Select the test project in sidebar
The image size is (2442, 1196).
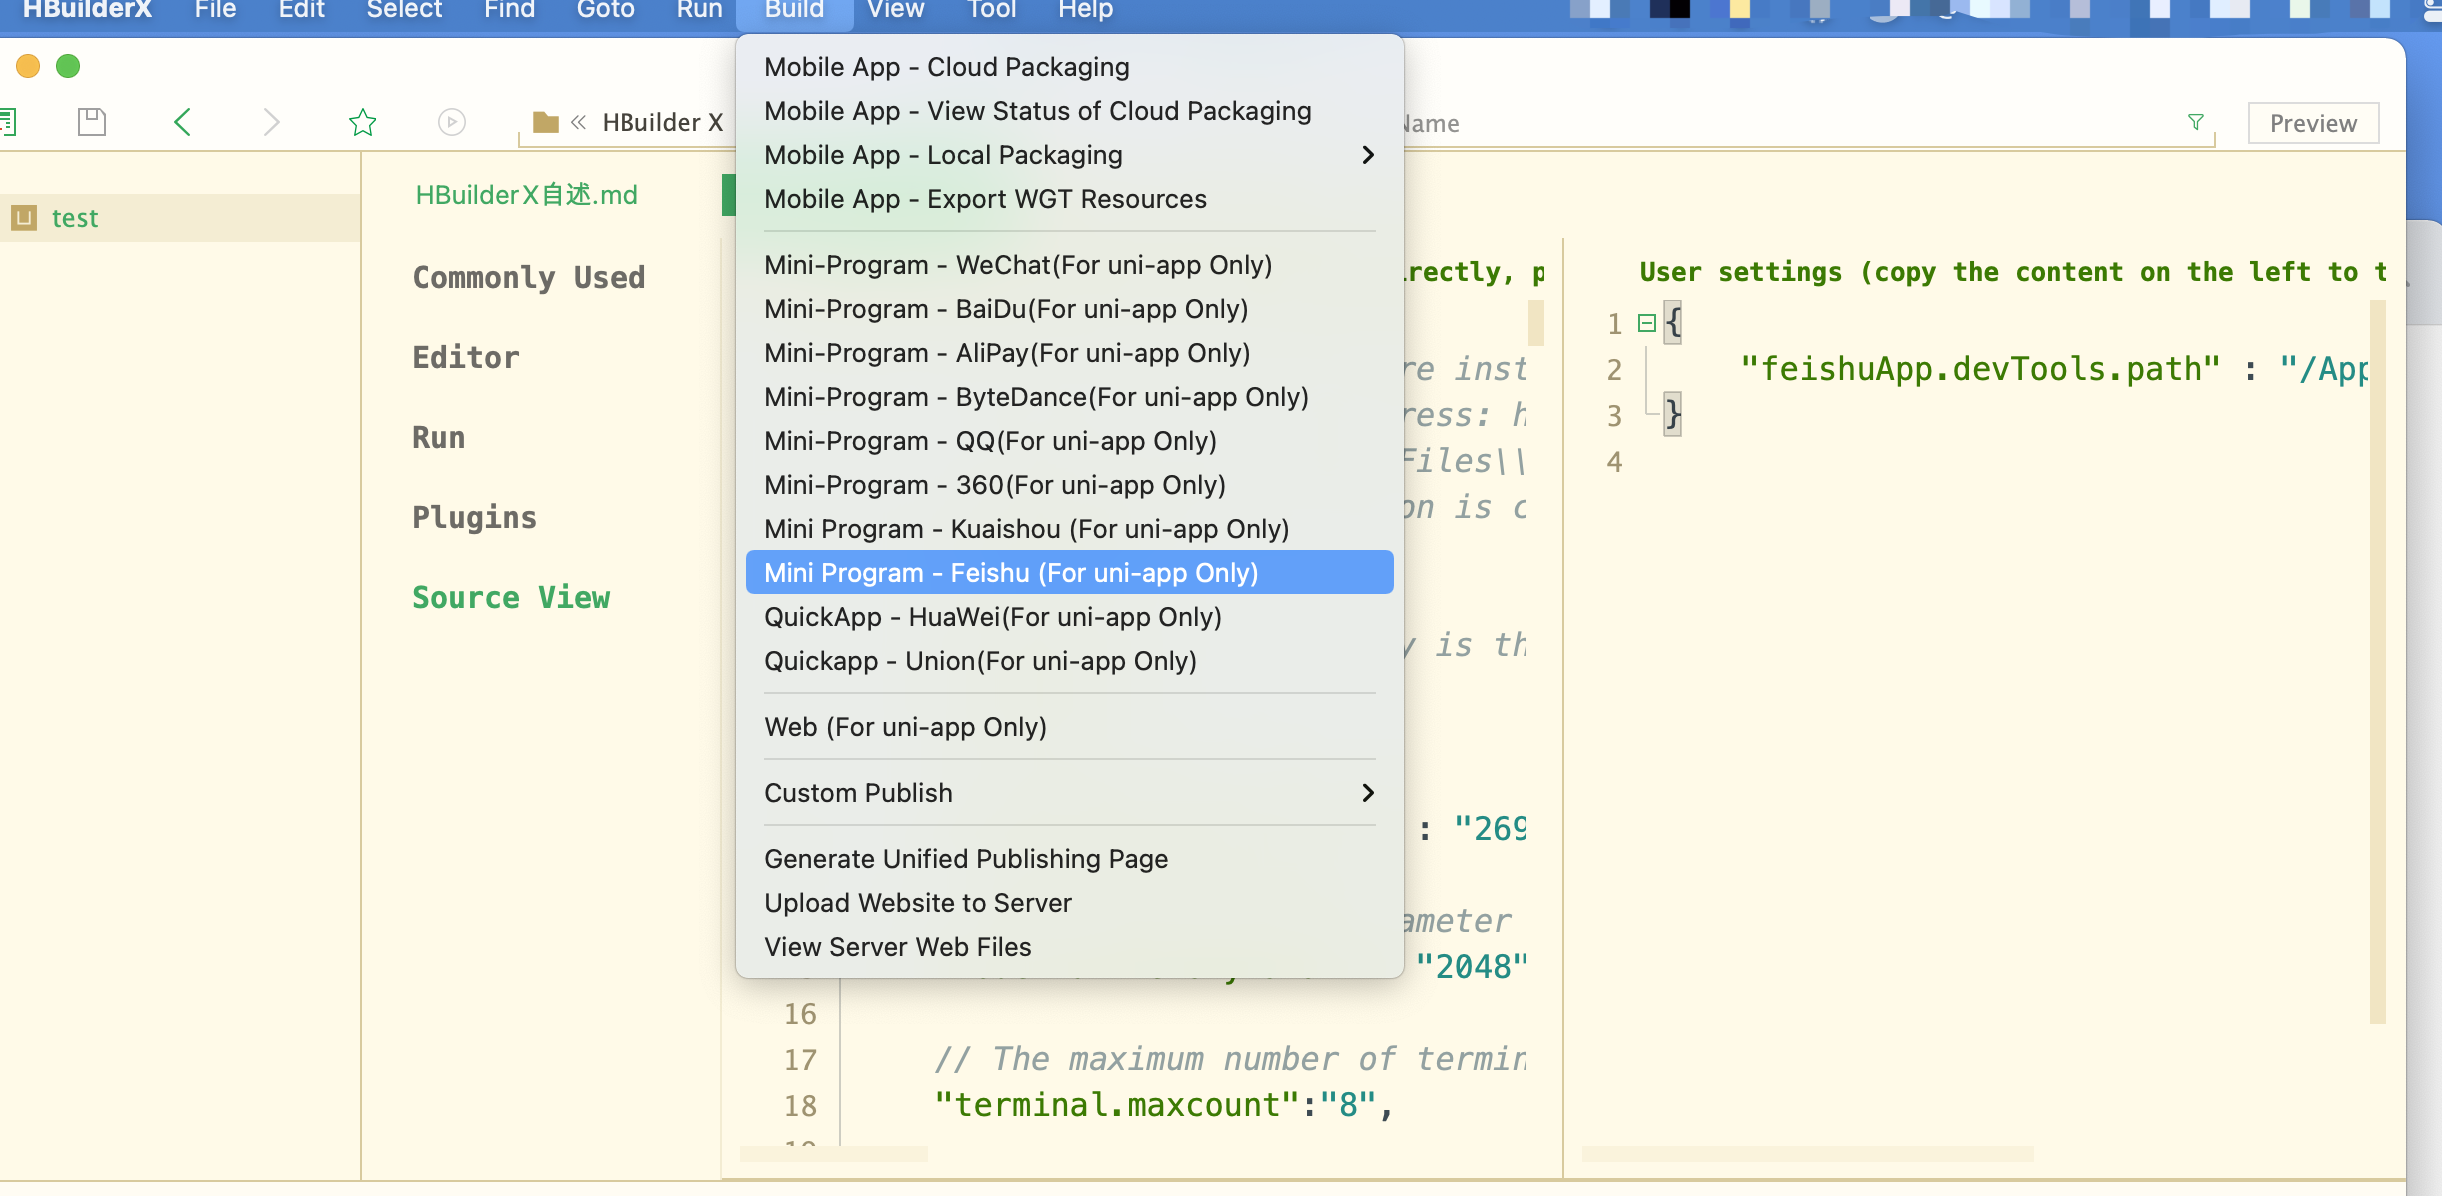click(75, 217)
